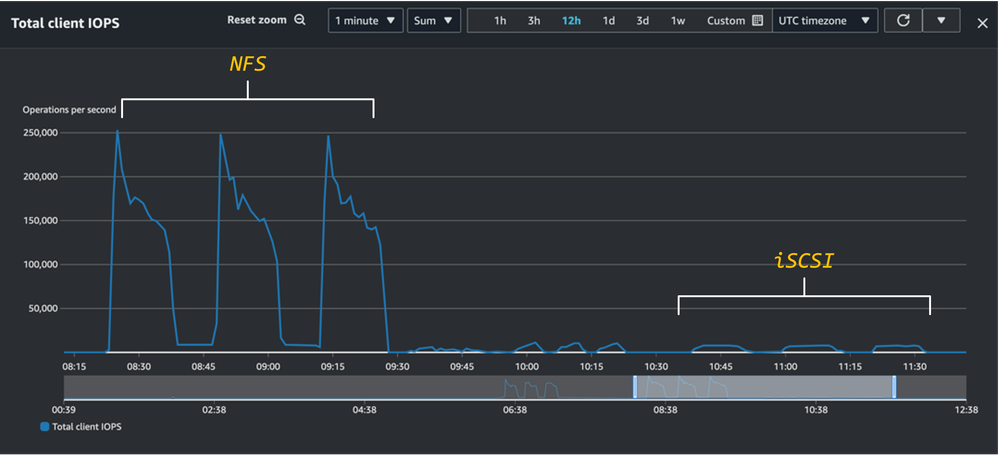Switch to the 1d time range
Screen dimensions: 999x455
(608, 21)
